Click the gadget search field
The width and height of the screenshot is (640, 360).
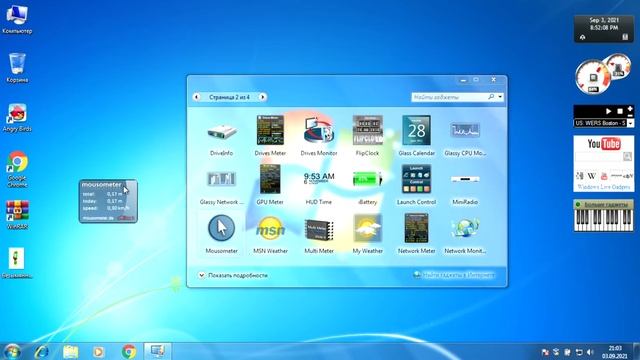click(449, 97)
